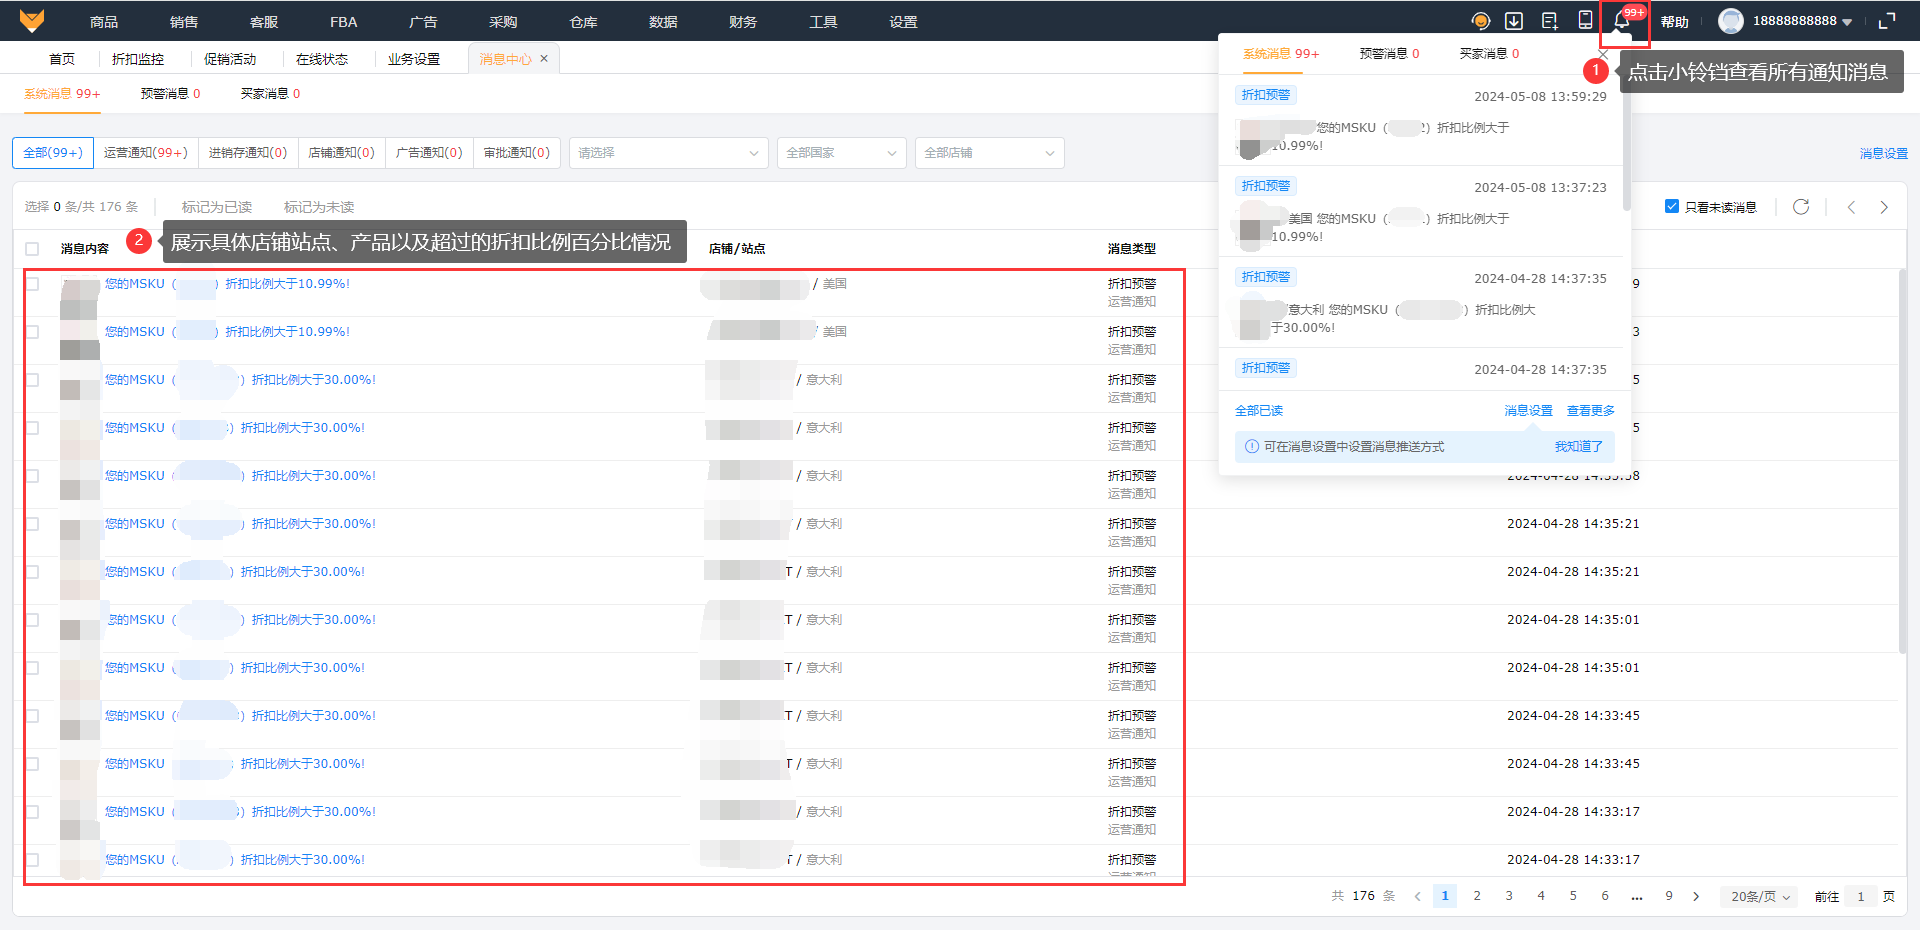
Task: Open the download center icon
Action: [x=1514, y=21]
